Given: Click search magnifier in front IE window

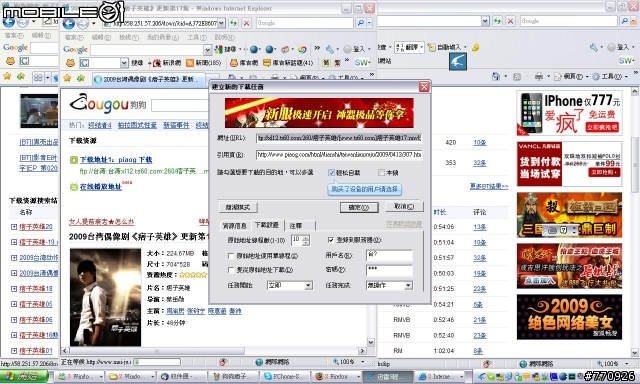Looking at the screenshot, I should click(360, 23).
